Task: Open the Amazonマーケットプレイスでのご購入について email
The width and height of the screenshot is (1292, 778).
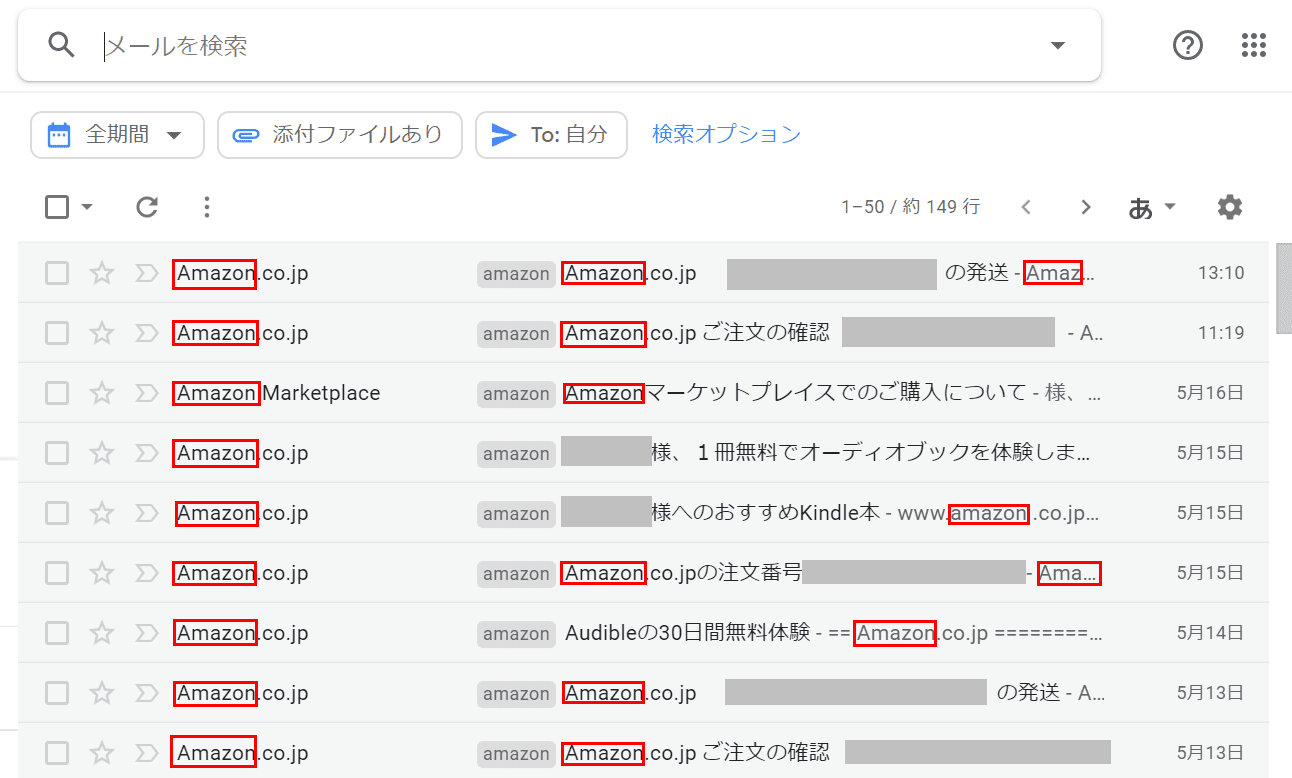Action: point(796,393)
